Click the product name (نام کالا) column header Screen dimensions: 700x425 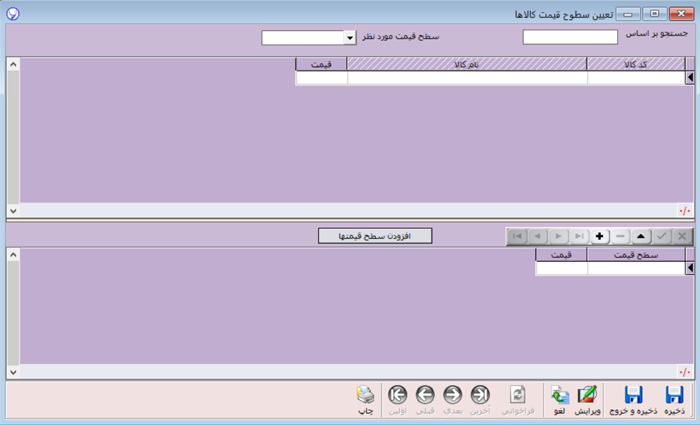[x=467, y=64]
